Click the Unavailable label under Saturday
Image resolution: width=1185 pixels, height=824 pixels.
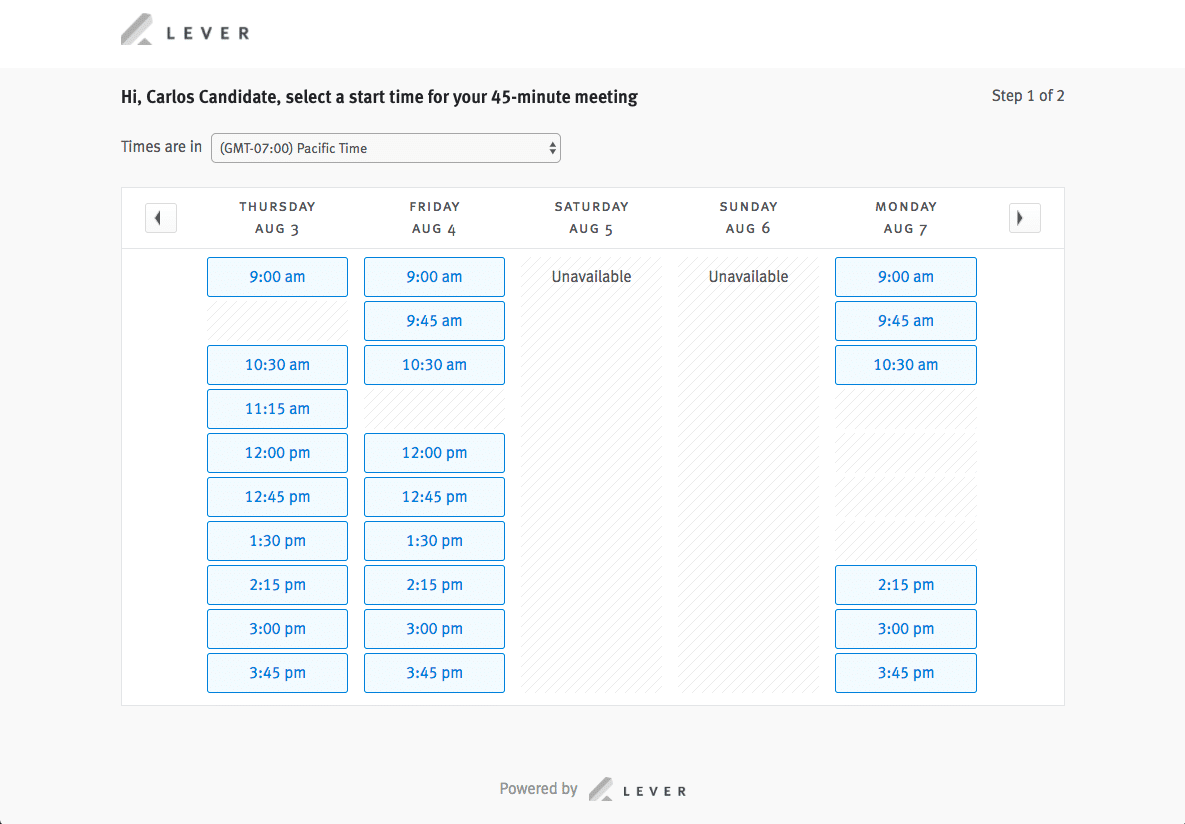[x=592, y=277]
